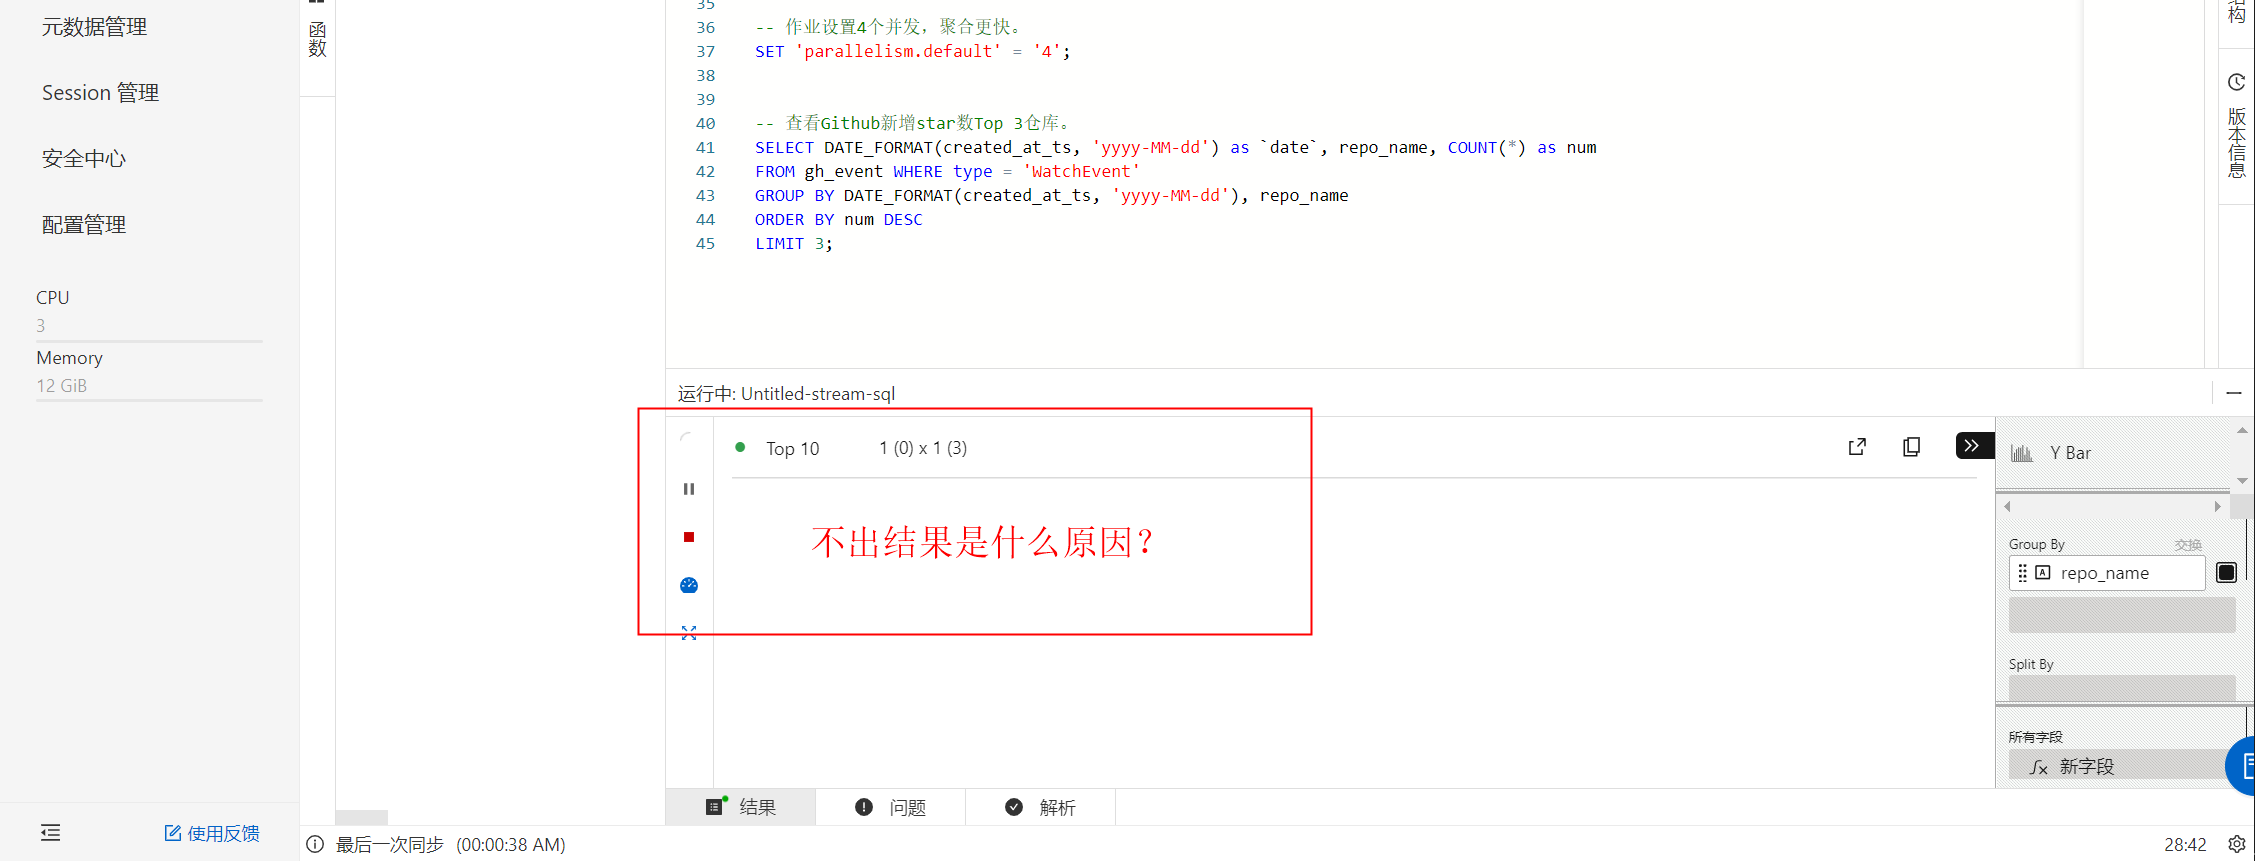Click the 1 (0) x 1 (3) dimensions text

[923, 448]
